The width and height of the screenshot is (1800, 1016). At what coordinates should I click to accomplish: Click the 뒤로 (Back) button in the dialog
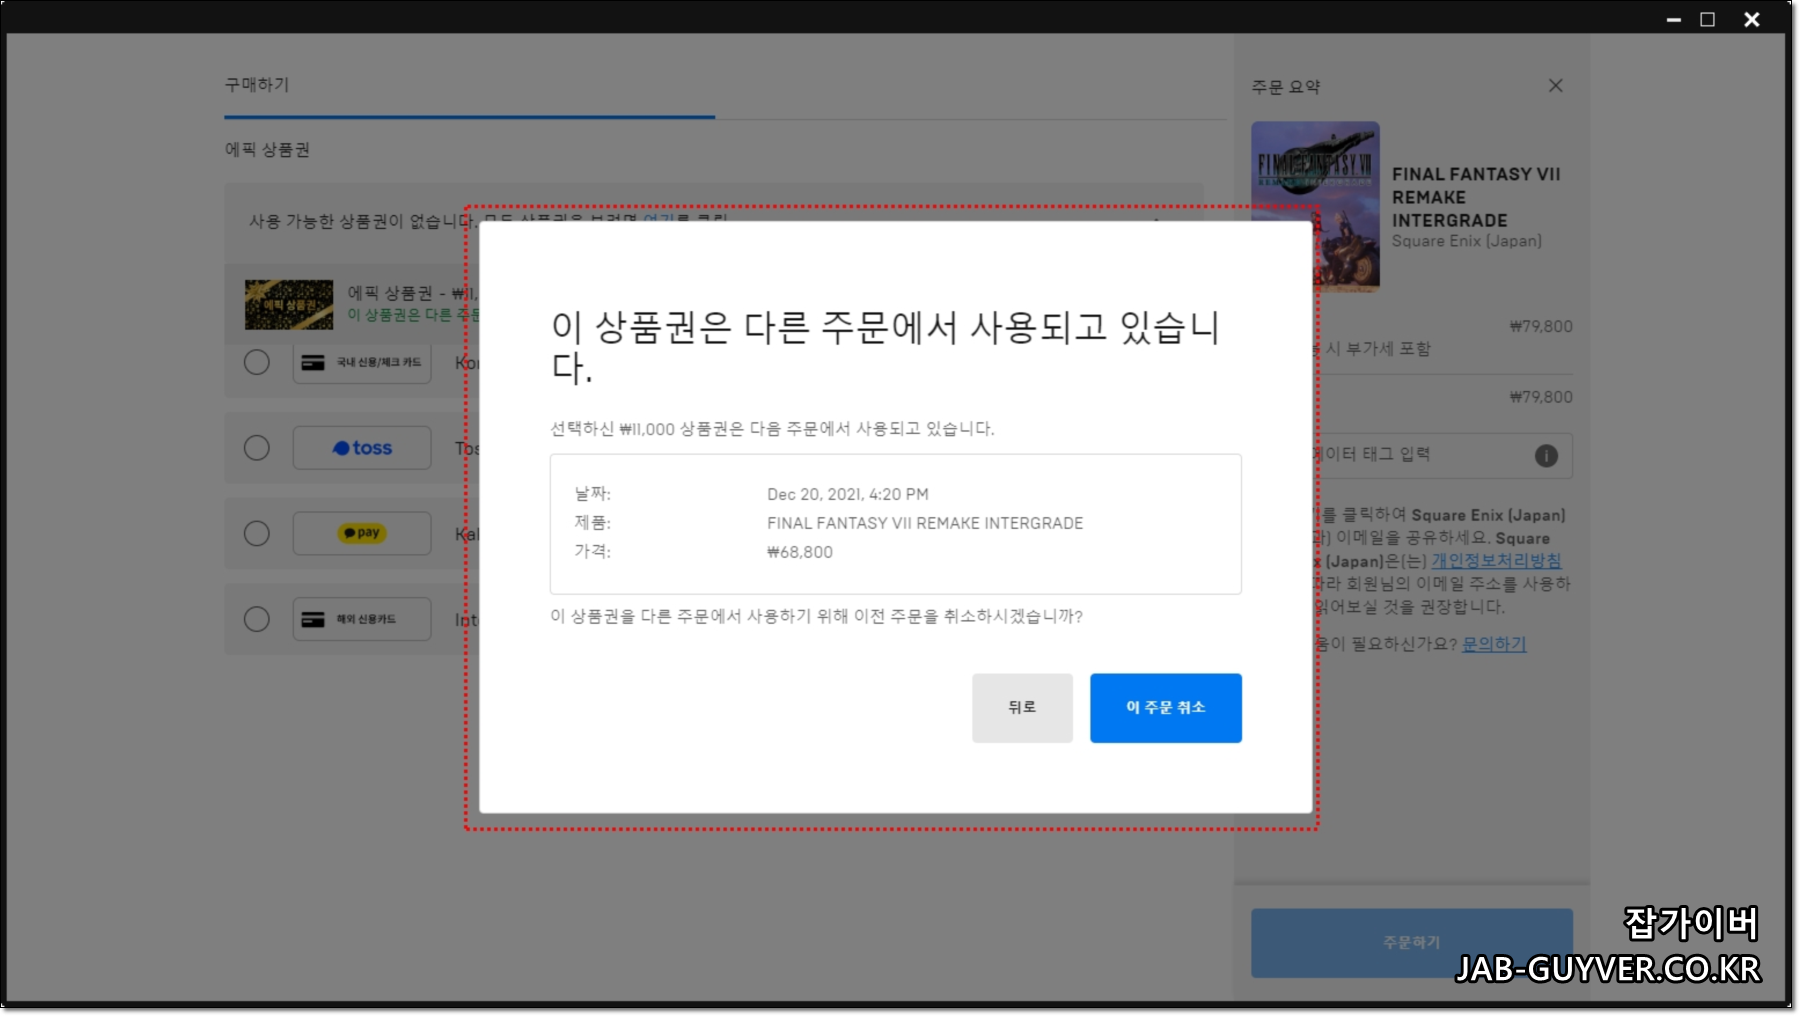pyautogui.click(x=1022, y=708)
